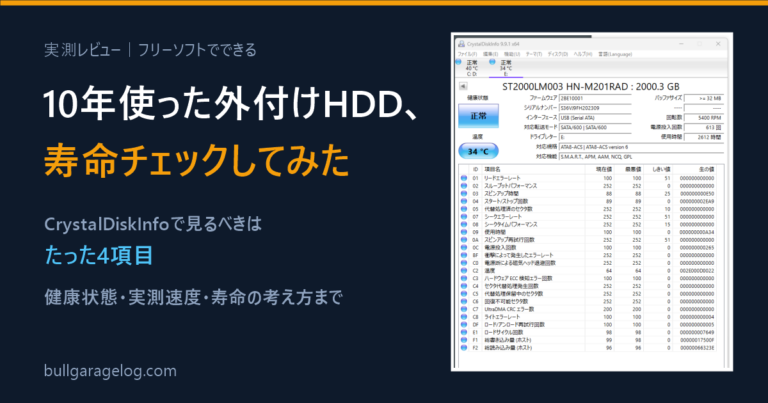768x403 pixels.
Task: Click the CrystalDiskInfo app icon in title bar
Action: click(x=461, y=44)
